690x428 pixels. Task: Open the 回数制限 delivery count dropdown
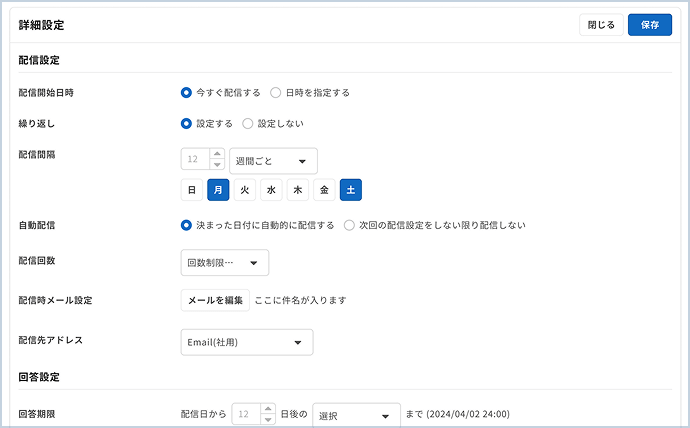pyautogui.click(x=224, y=263)
